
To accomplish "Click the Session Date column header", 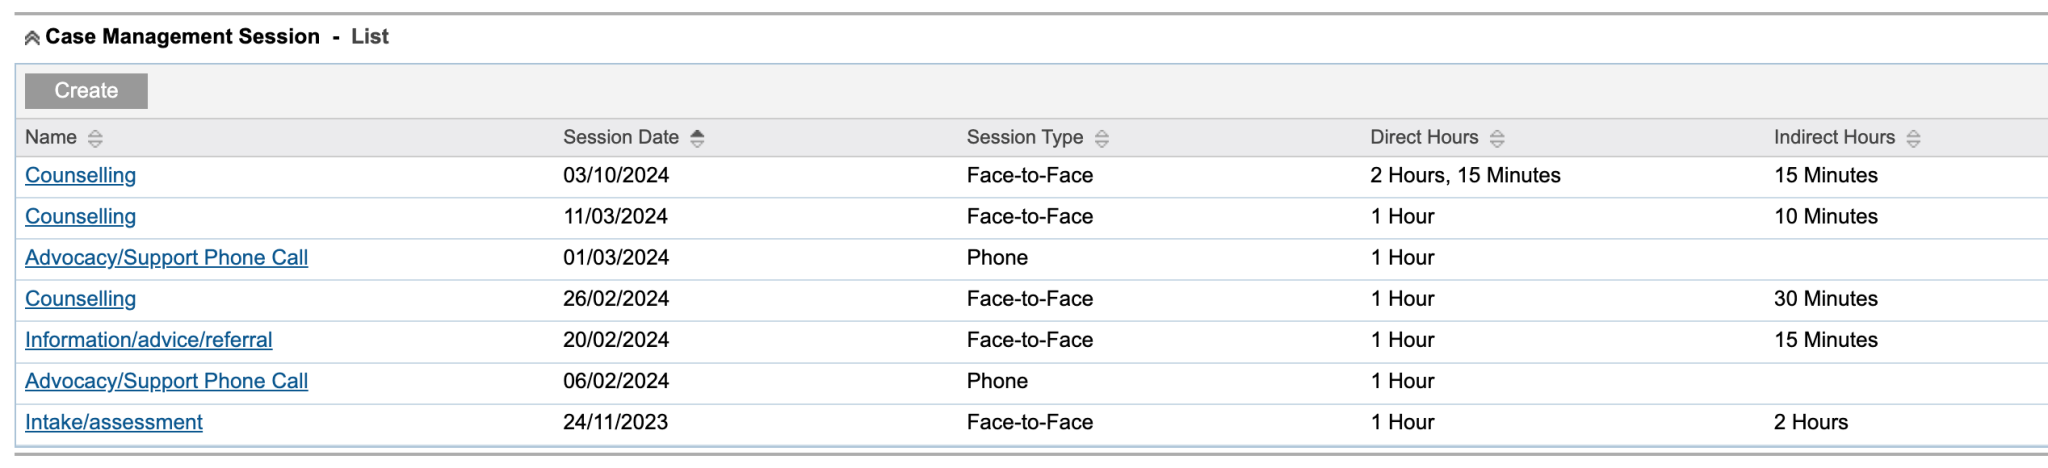I will [620, 138].
